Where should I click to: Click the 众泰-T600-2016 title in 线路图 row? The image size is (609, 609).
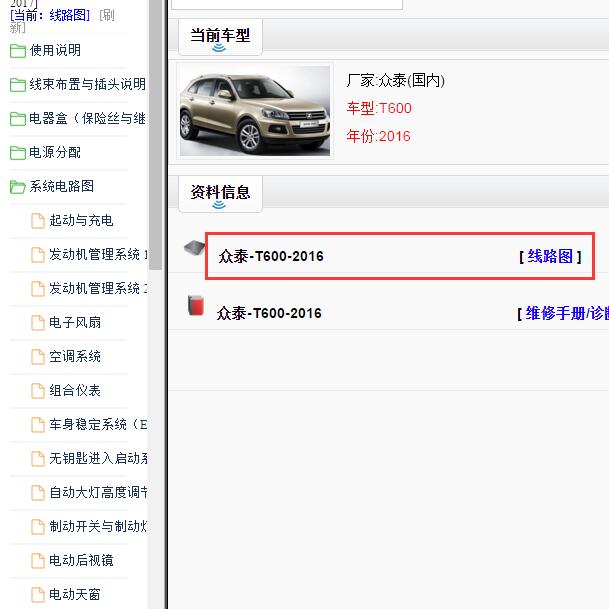point(271,256)
